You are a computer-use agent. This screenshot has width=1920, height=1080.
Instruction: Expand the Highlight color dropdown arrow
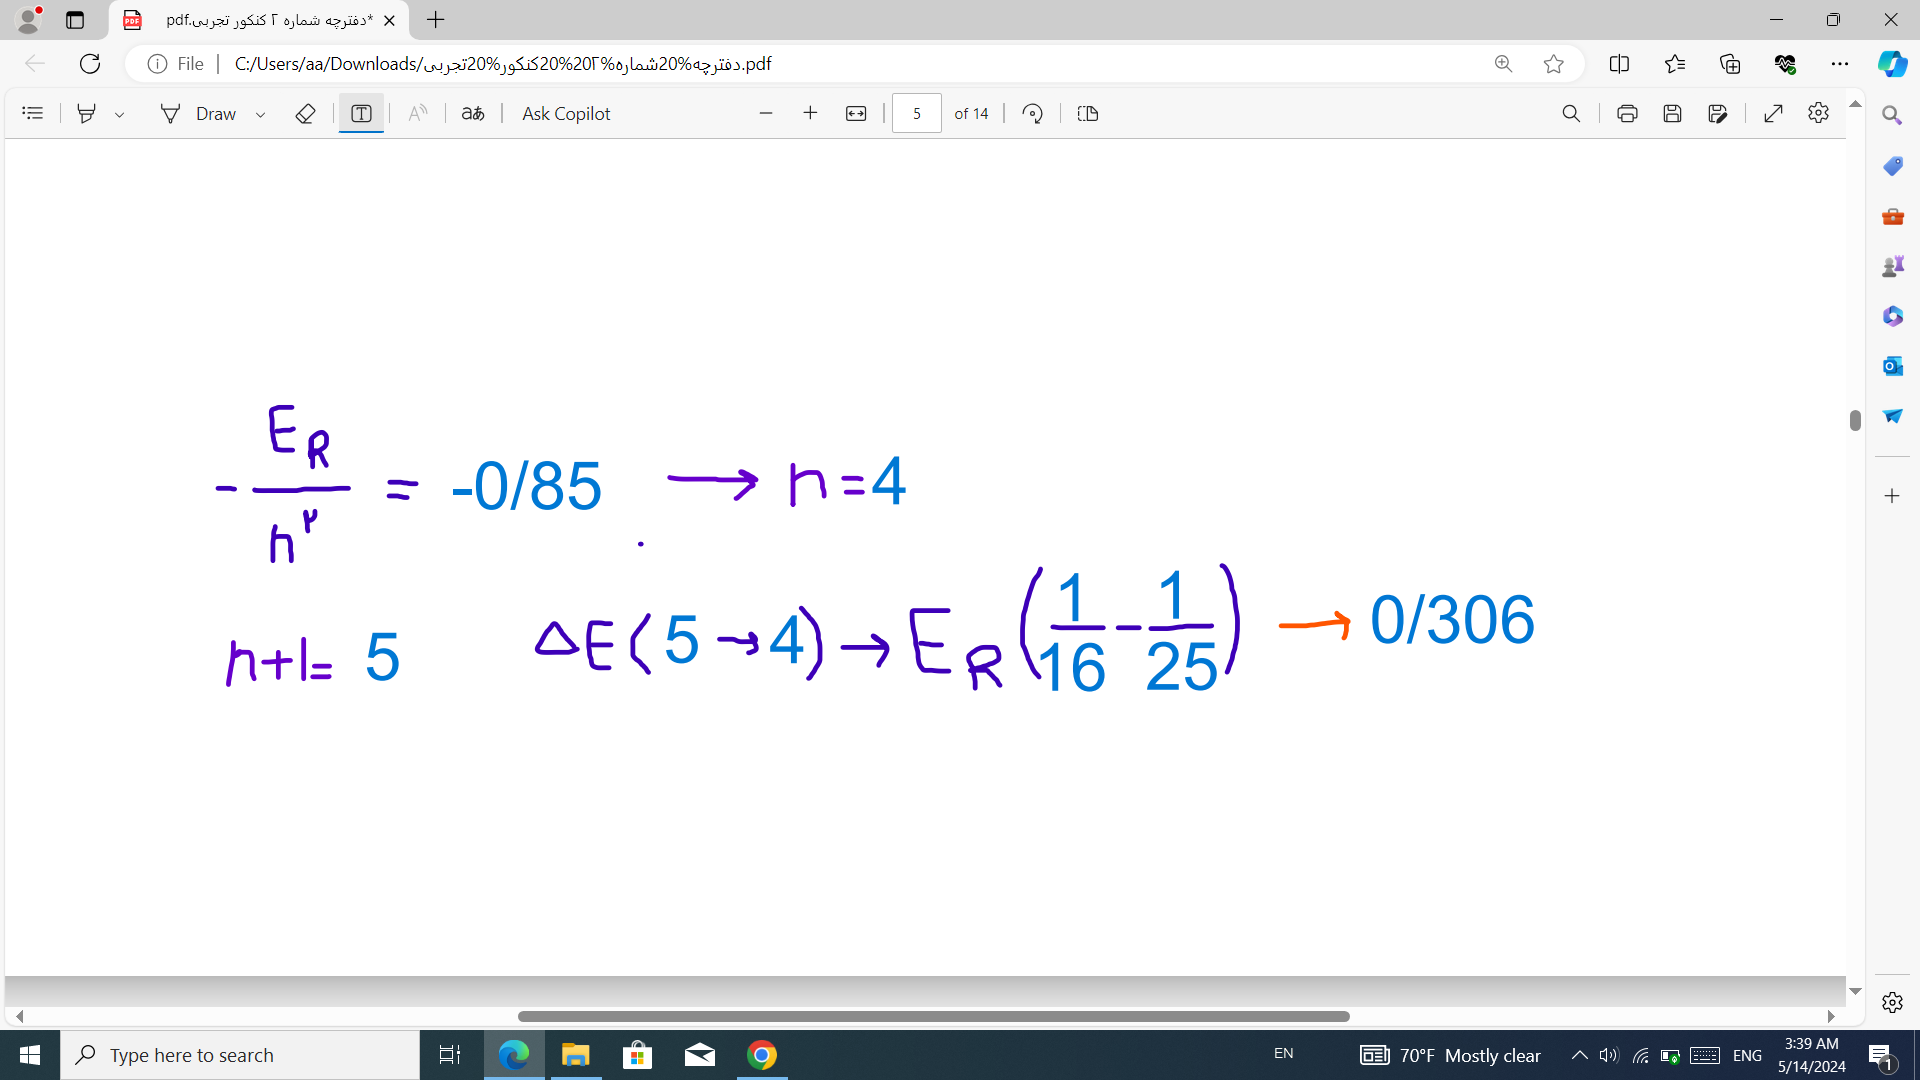point(120,115)
